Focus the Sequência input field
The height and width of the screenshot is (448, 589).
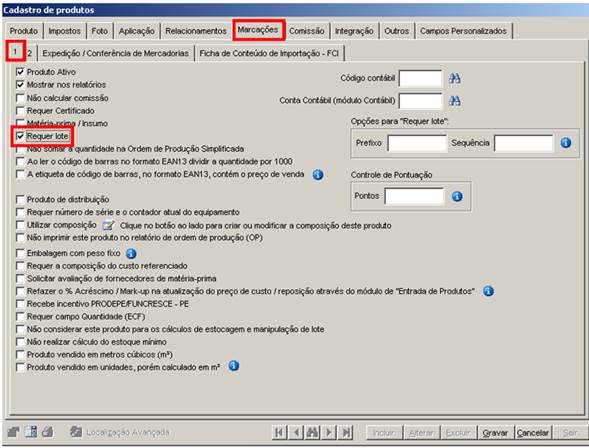click(524, 143)
